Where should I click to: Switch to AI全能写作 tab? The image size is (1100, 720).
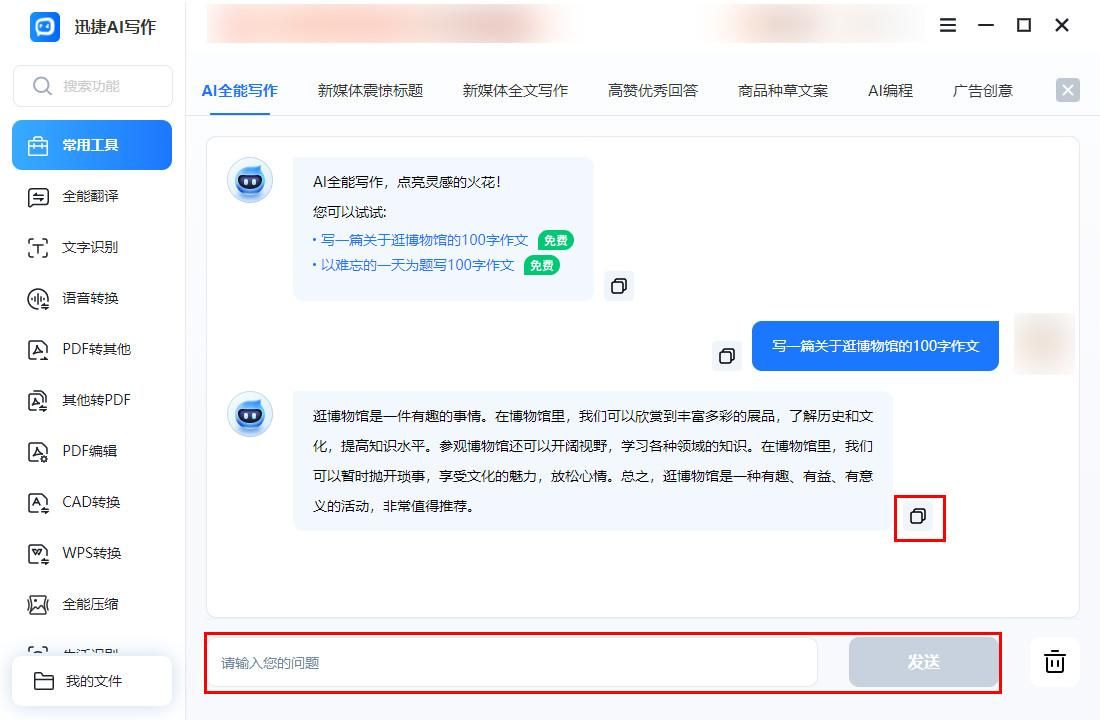click(x=239, y=91)
